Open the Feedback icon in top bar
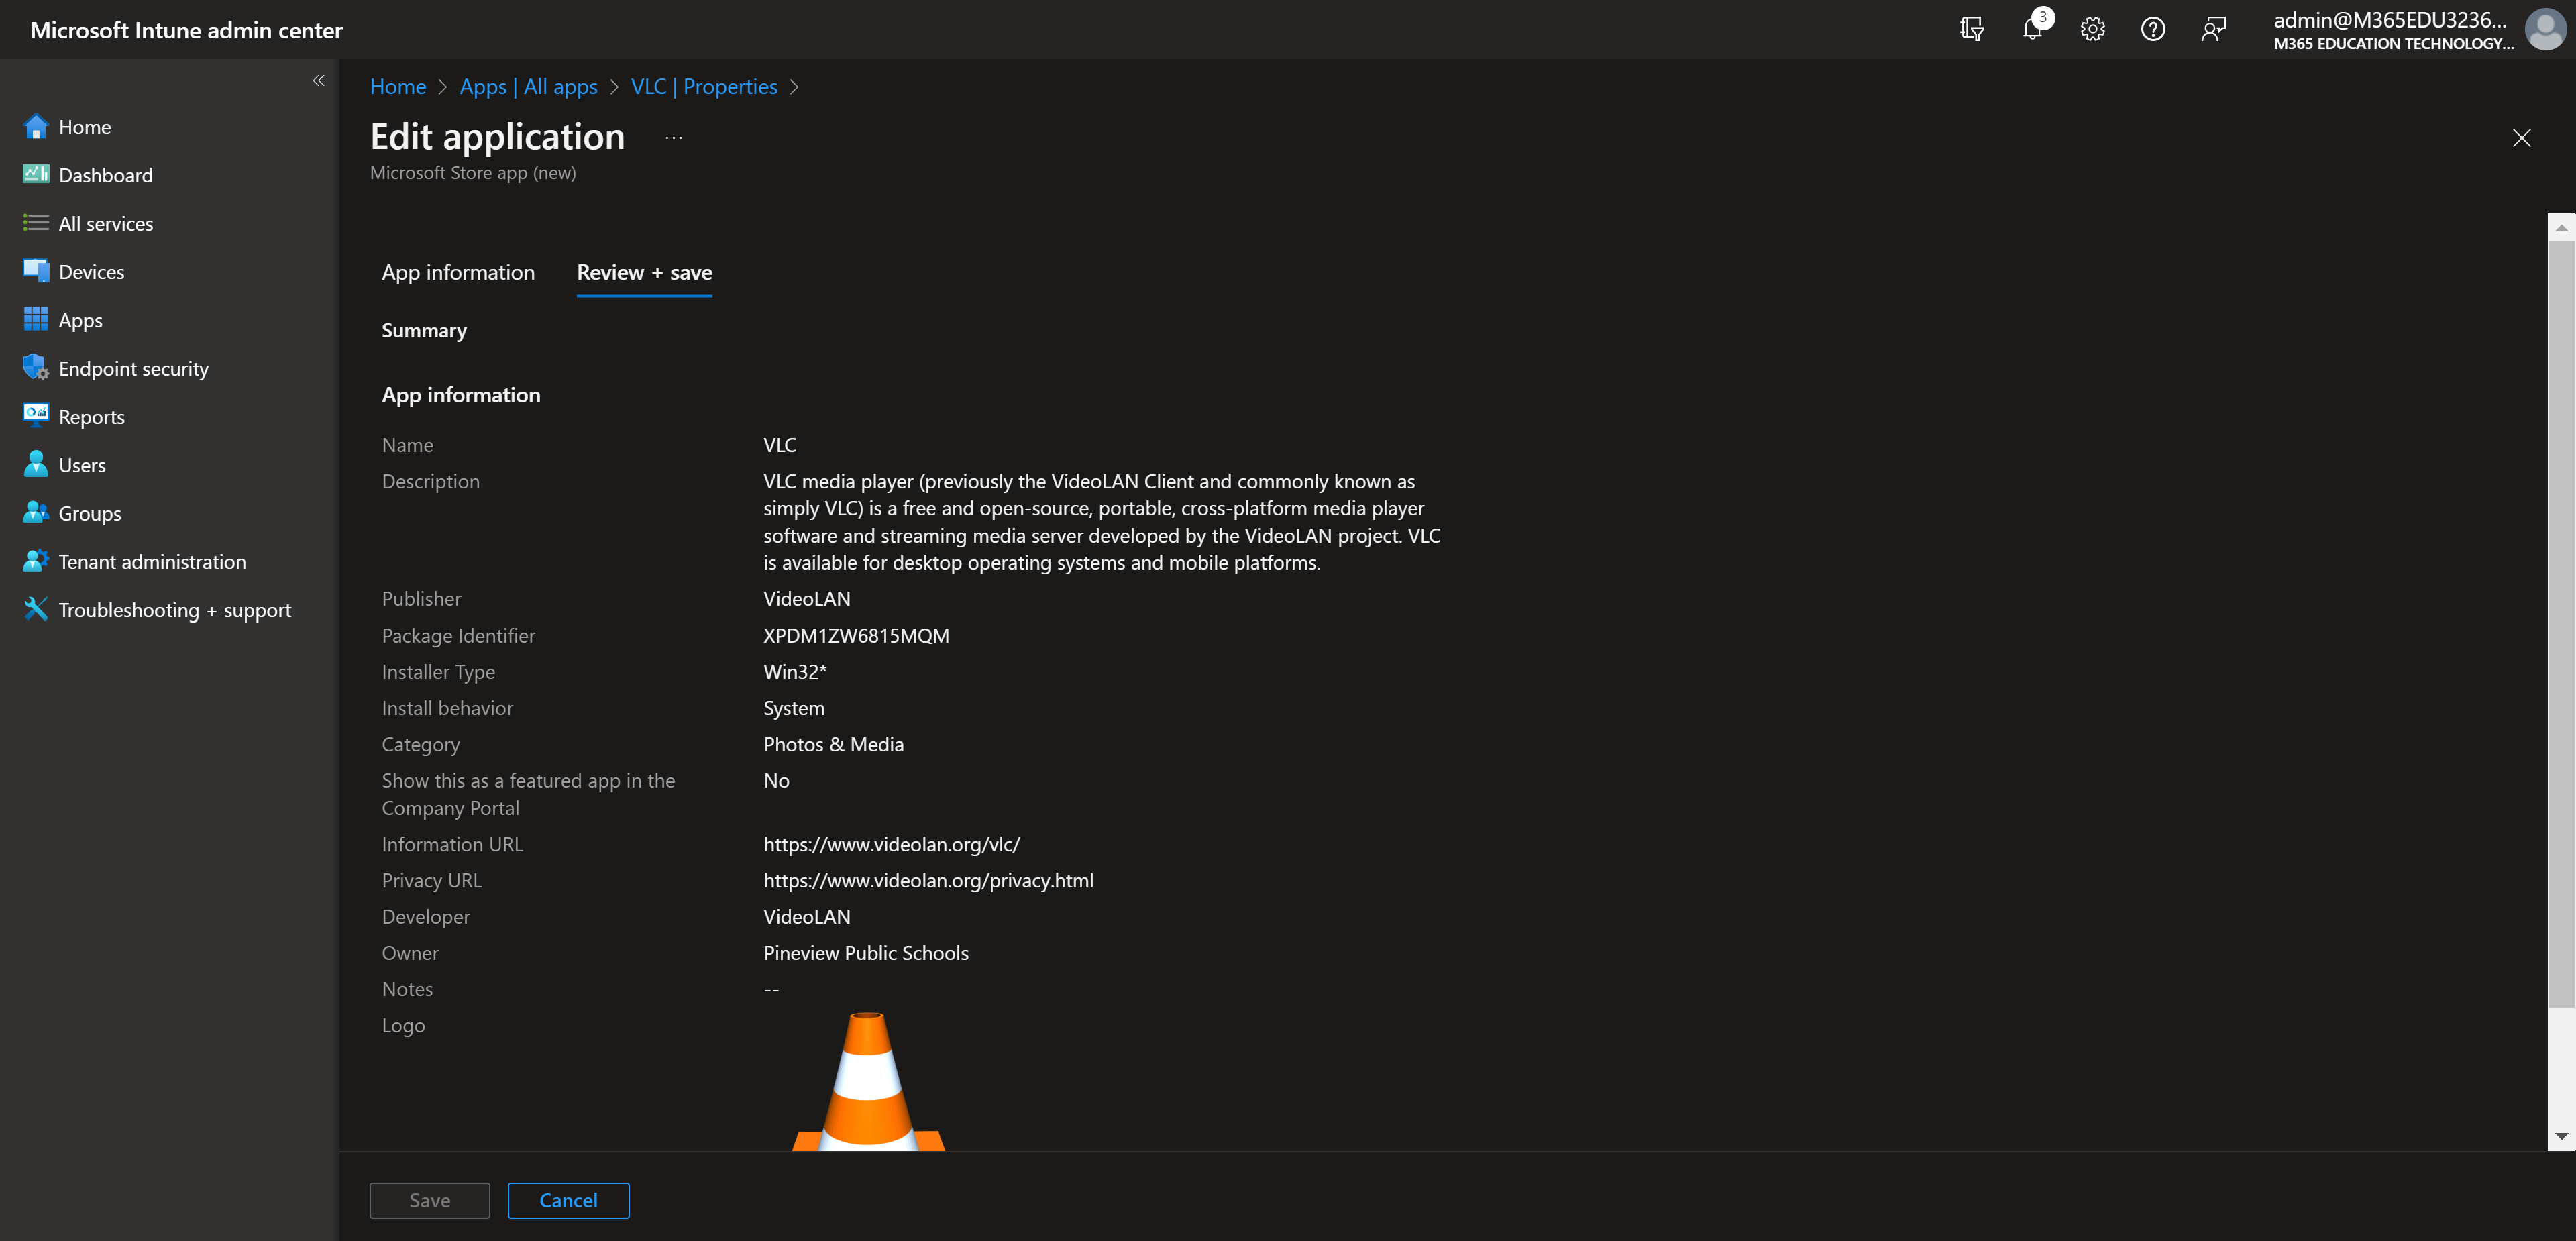Image resolution: width=2576 pixels, height=1241 pixels. (2213, 29)
